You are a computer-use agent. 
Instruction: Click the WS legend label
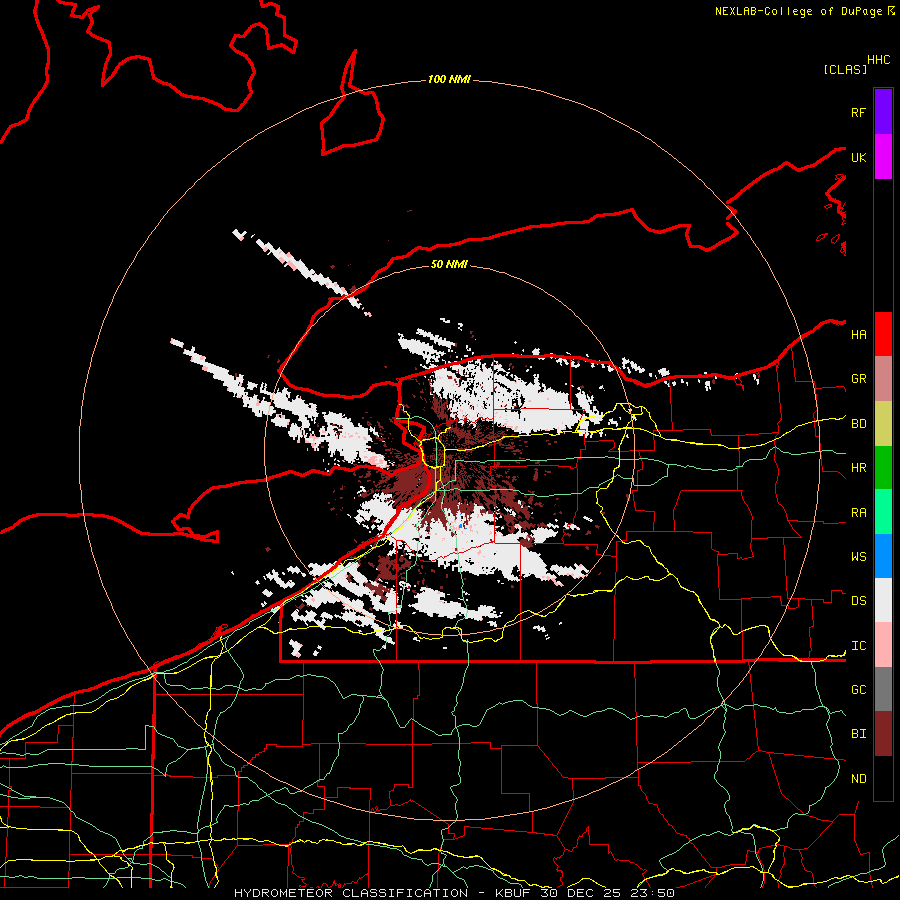[x=858, y=556]
